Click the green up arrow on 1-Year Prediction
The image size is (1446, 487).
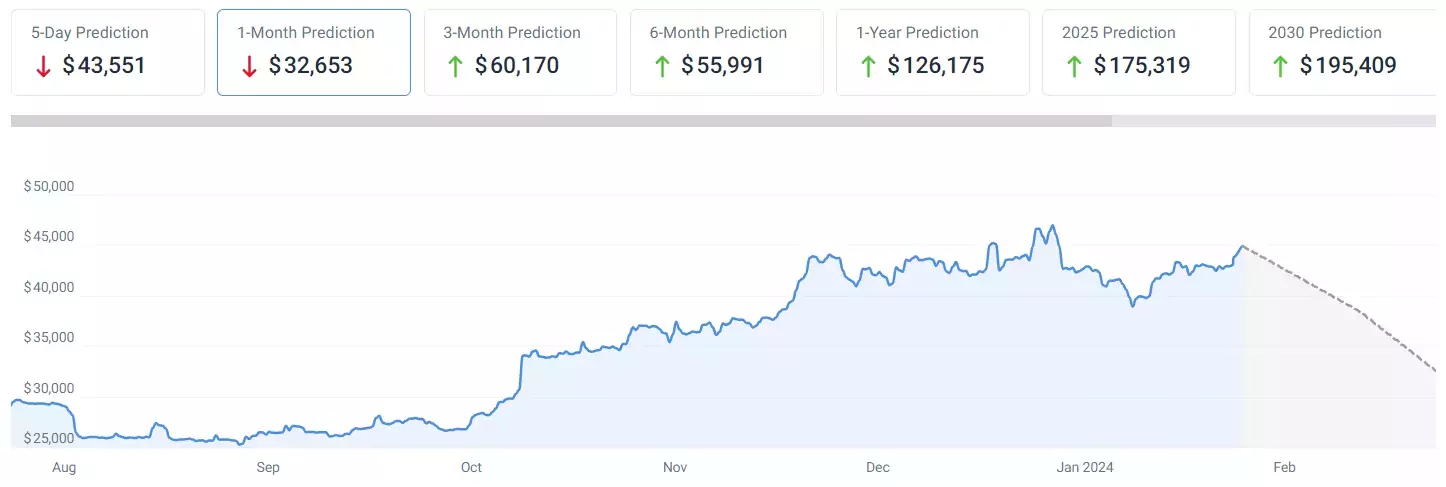pos(867,67)
